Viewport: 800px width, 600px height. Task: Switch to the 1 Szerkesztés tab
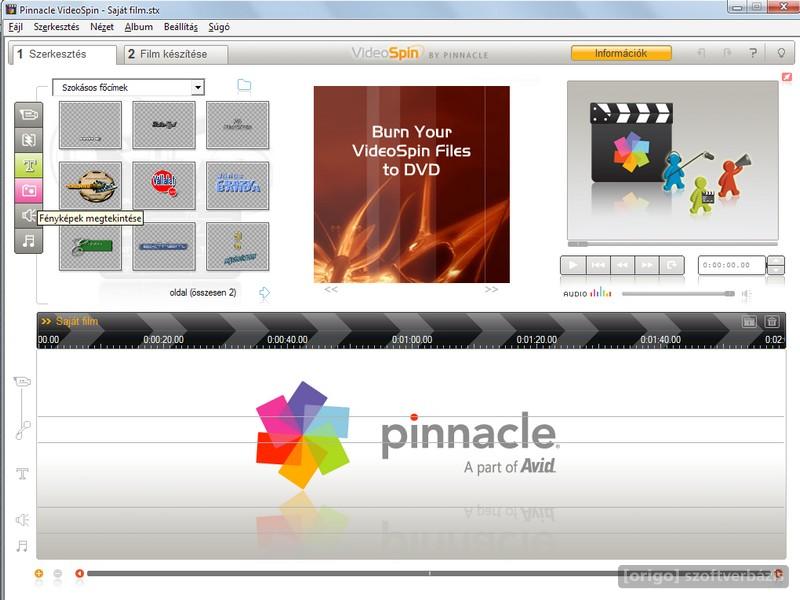(62, 54)
